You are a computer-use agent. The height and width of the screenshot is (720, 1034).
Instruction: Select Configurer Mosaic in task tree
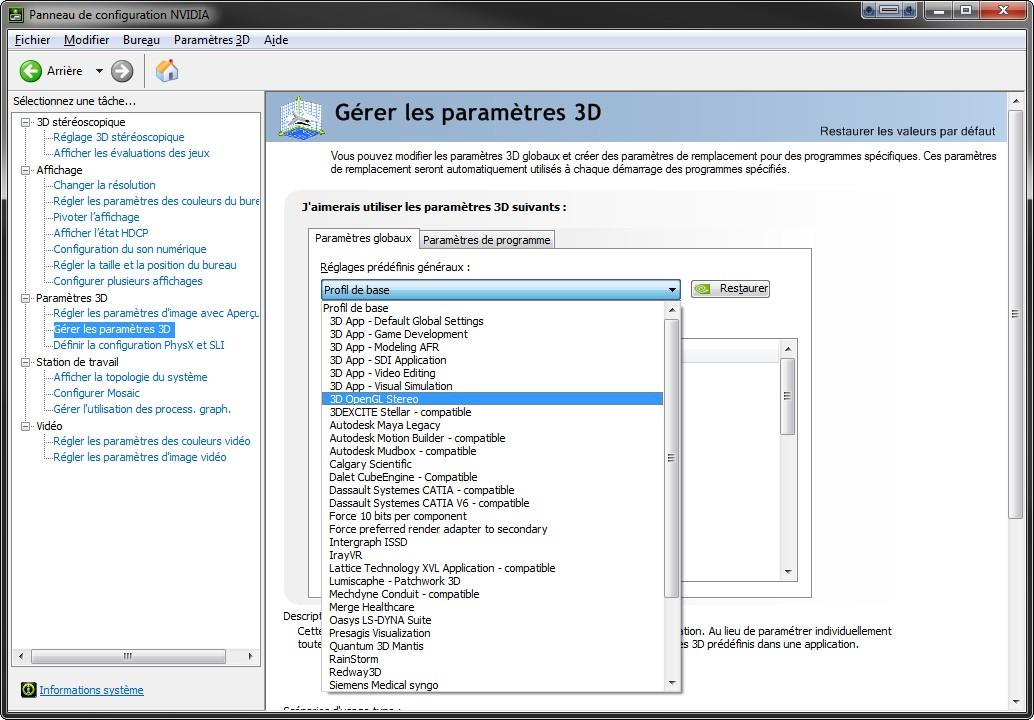96,393
